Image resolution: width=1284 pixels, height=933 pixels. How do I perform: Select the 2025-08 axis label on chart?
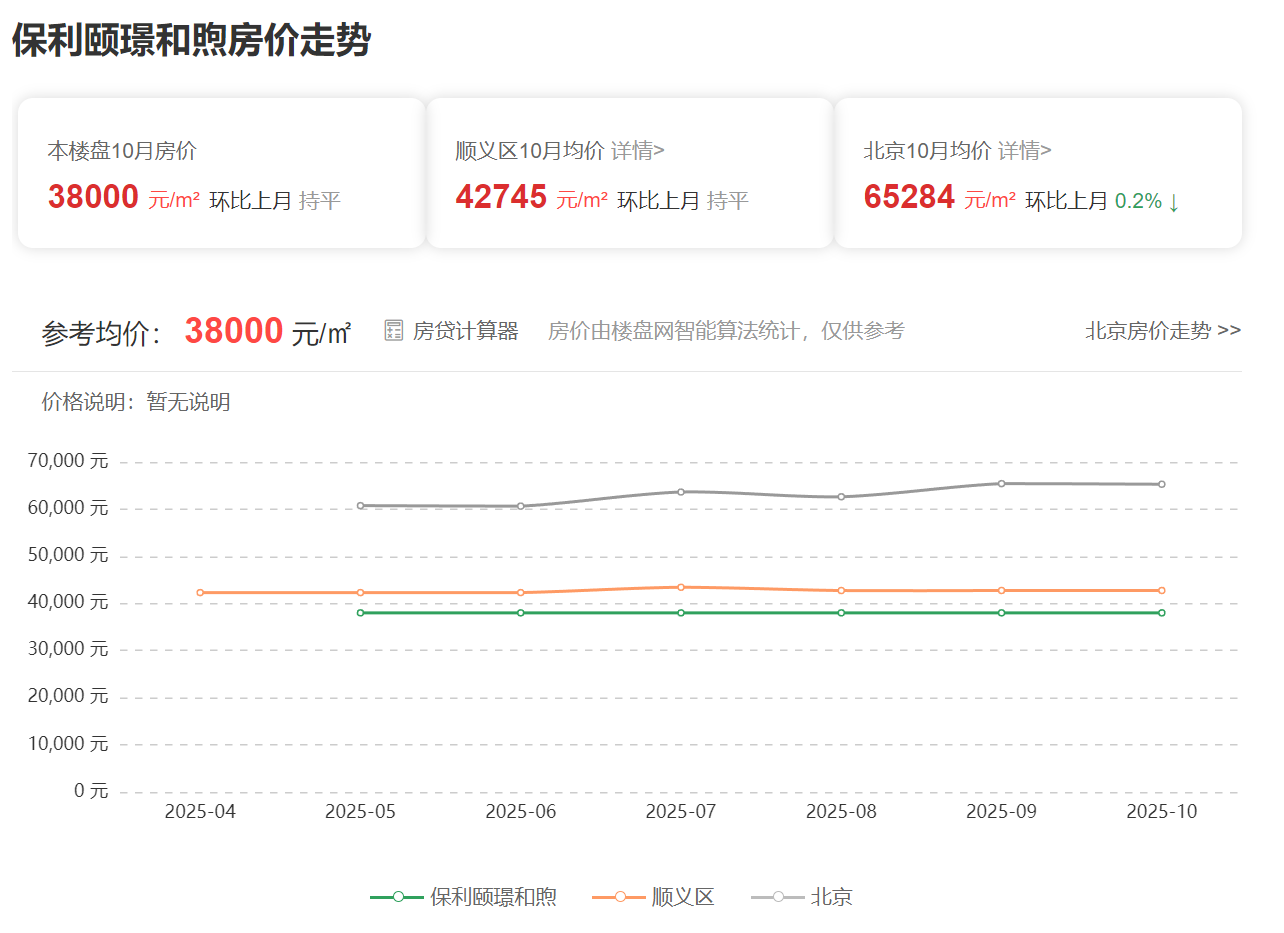(x=841, y=812)
